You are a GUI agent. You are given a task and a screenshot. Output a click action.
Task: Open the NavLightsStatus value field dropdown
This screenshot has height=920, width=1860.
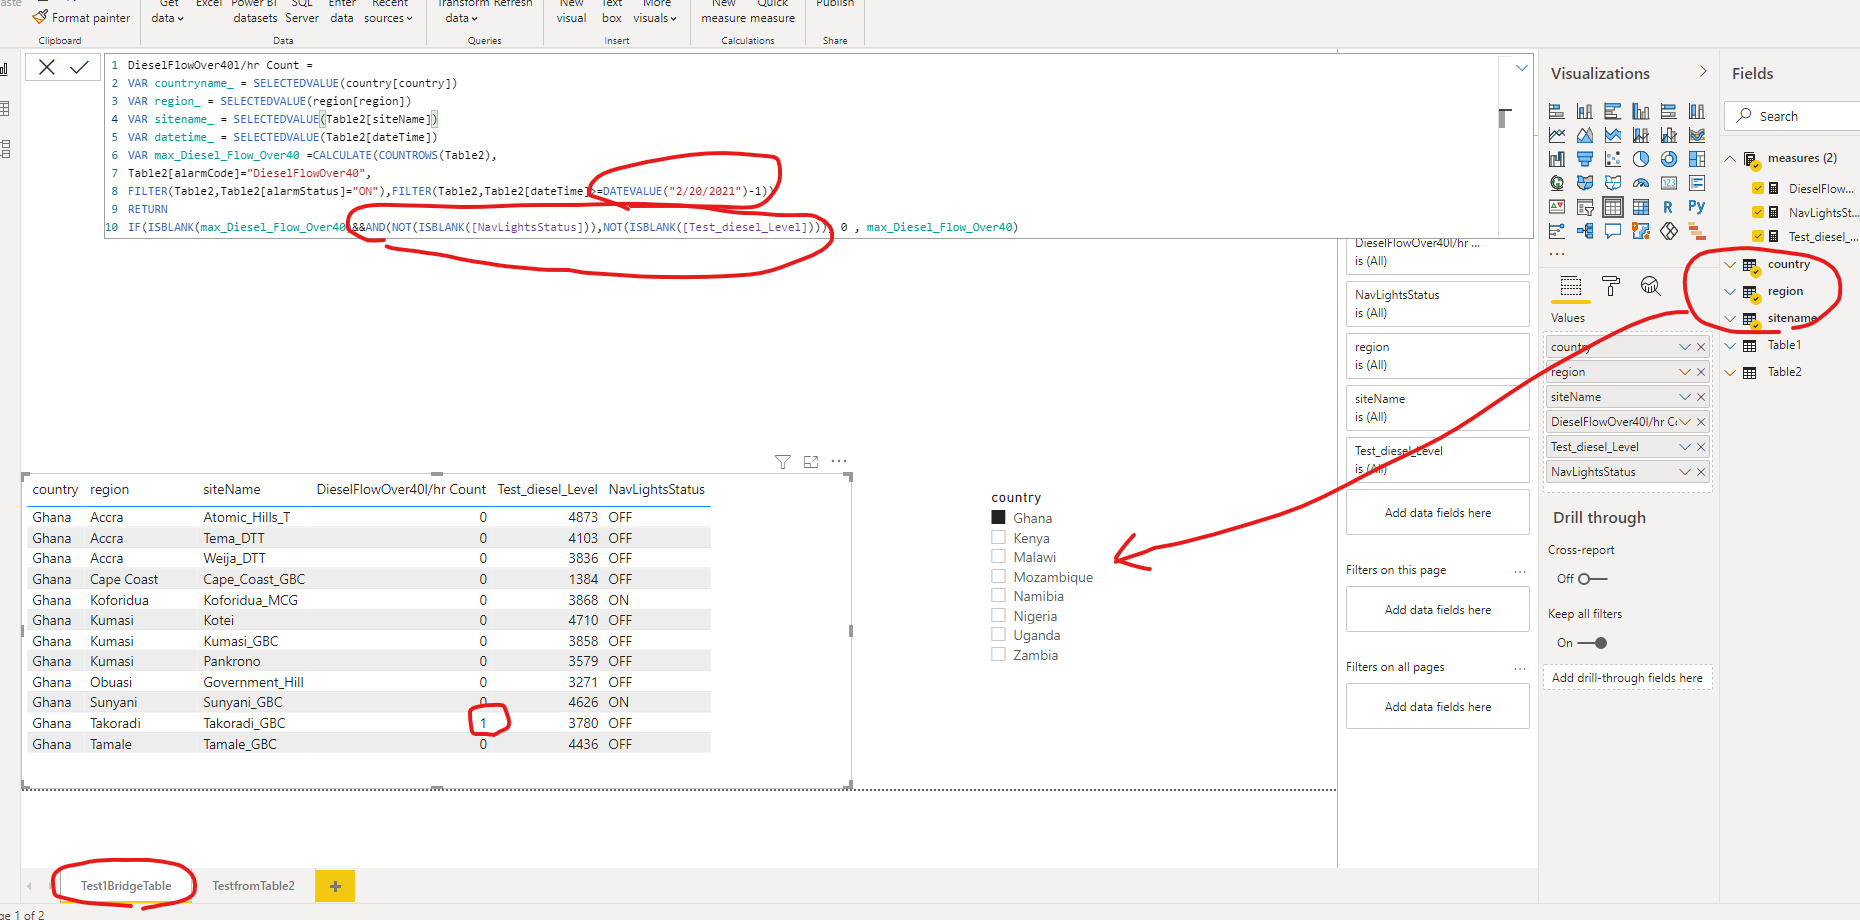1685,472
